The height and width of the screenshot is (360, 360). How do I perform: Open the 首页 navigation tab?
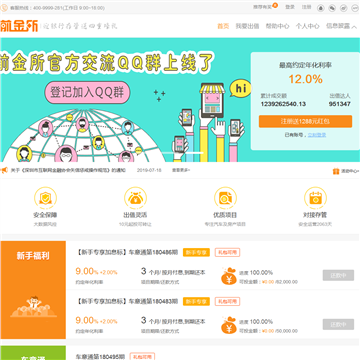tap(223, 26)
